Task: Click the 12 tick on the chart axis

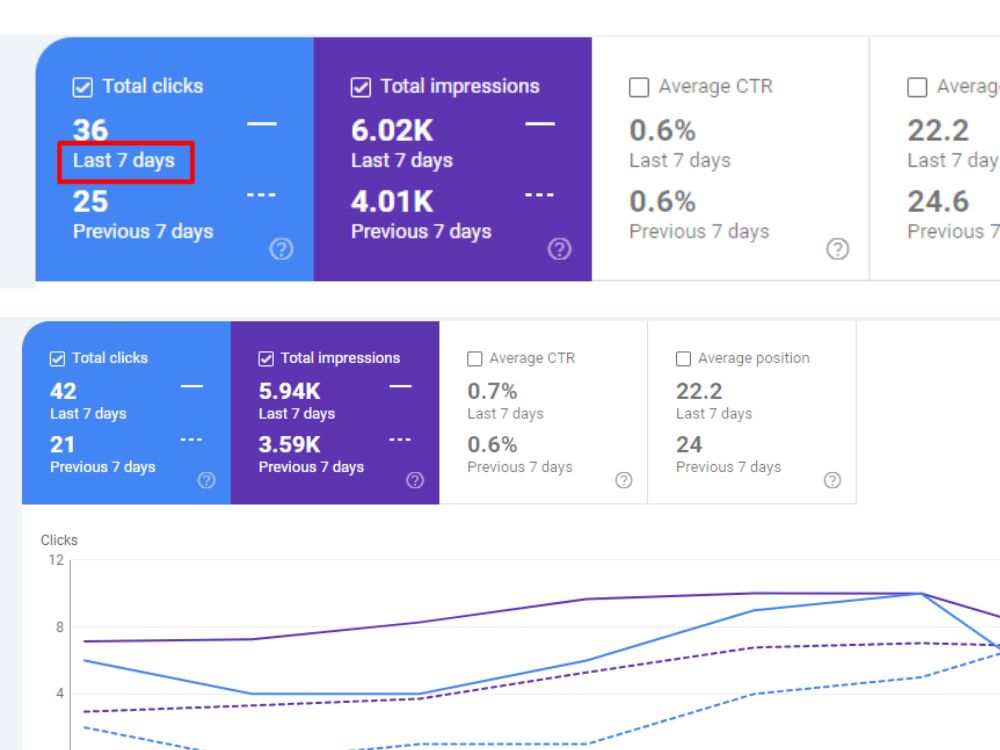Action: click(56, 560)
